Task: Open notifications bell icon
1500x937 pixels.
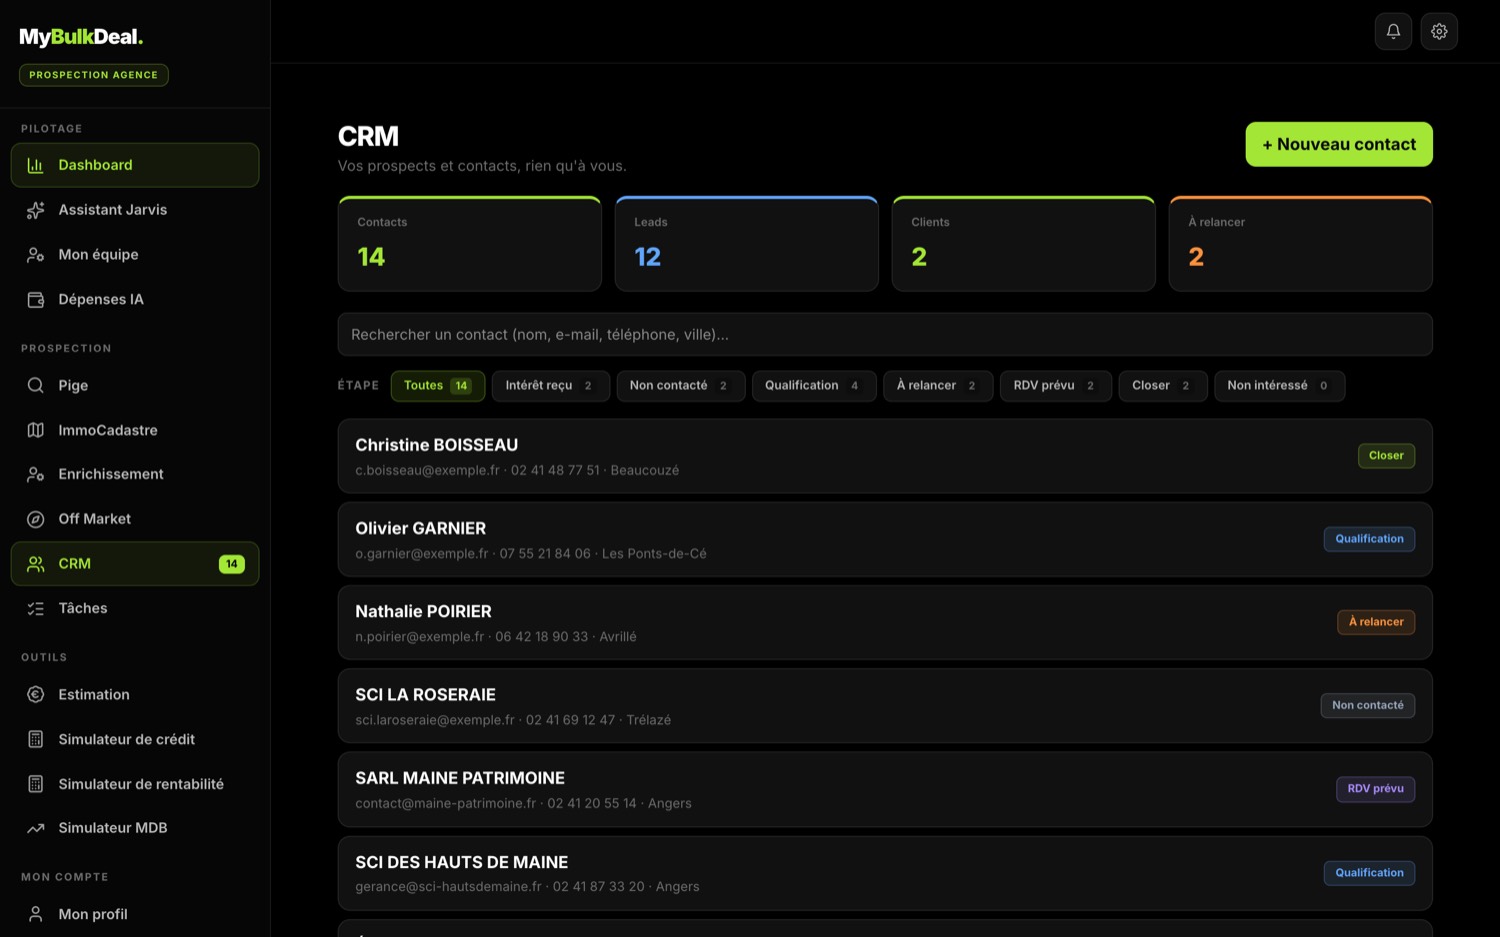Action: (1393, 31)
